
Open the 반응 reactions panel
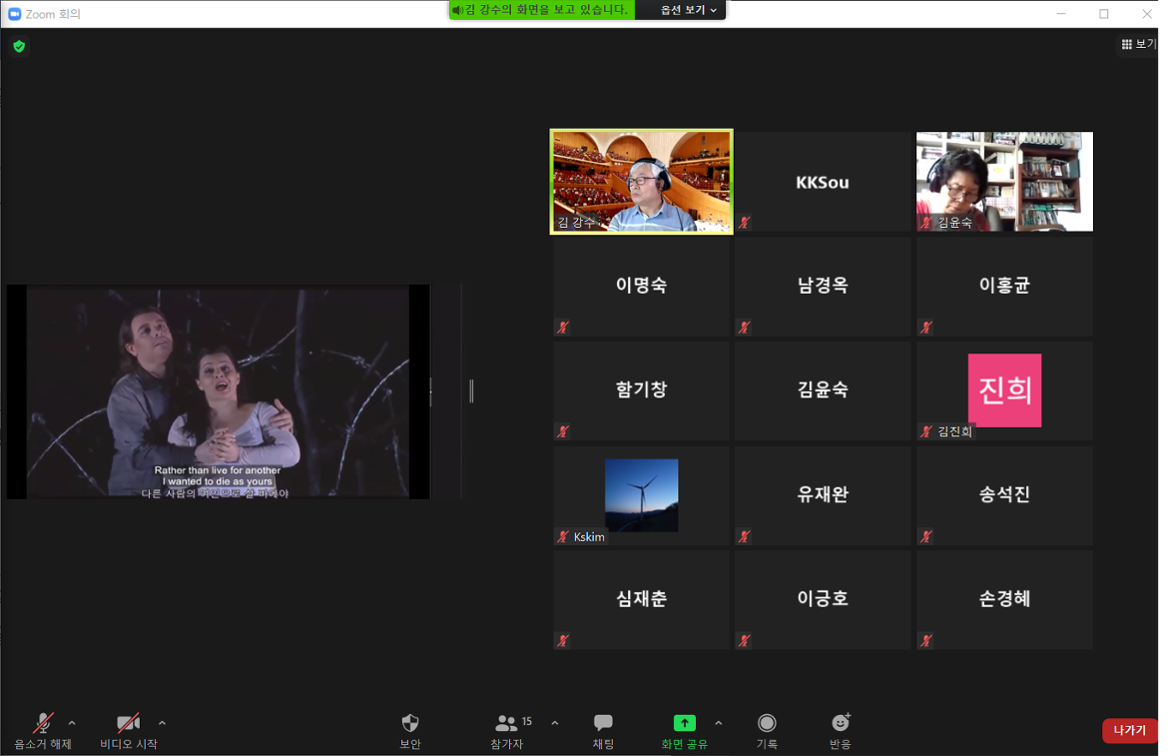coord(840,722)
